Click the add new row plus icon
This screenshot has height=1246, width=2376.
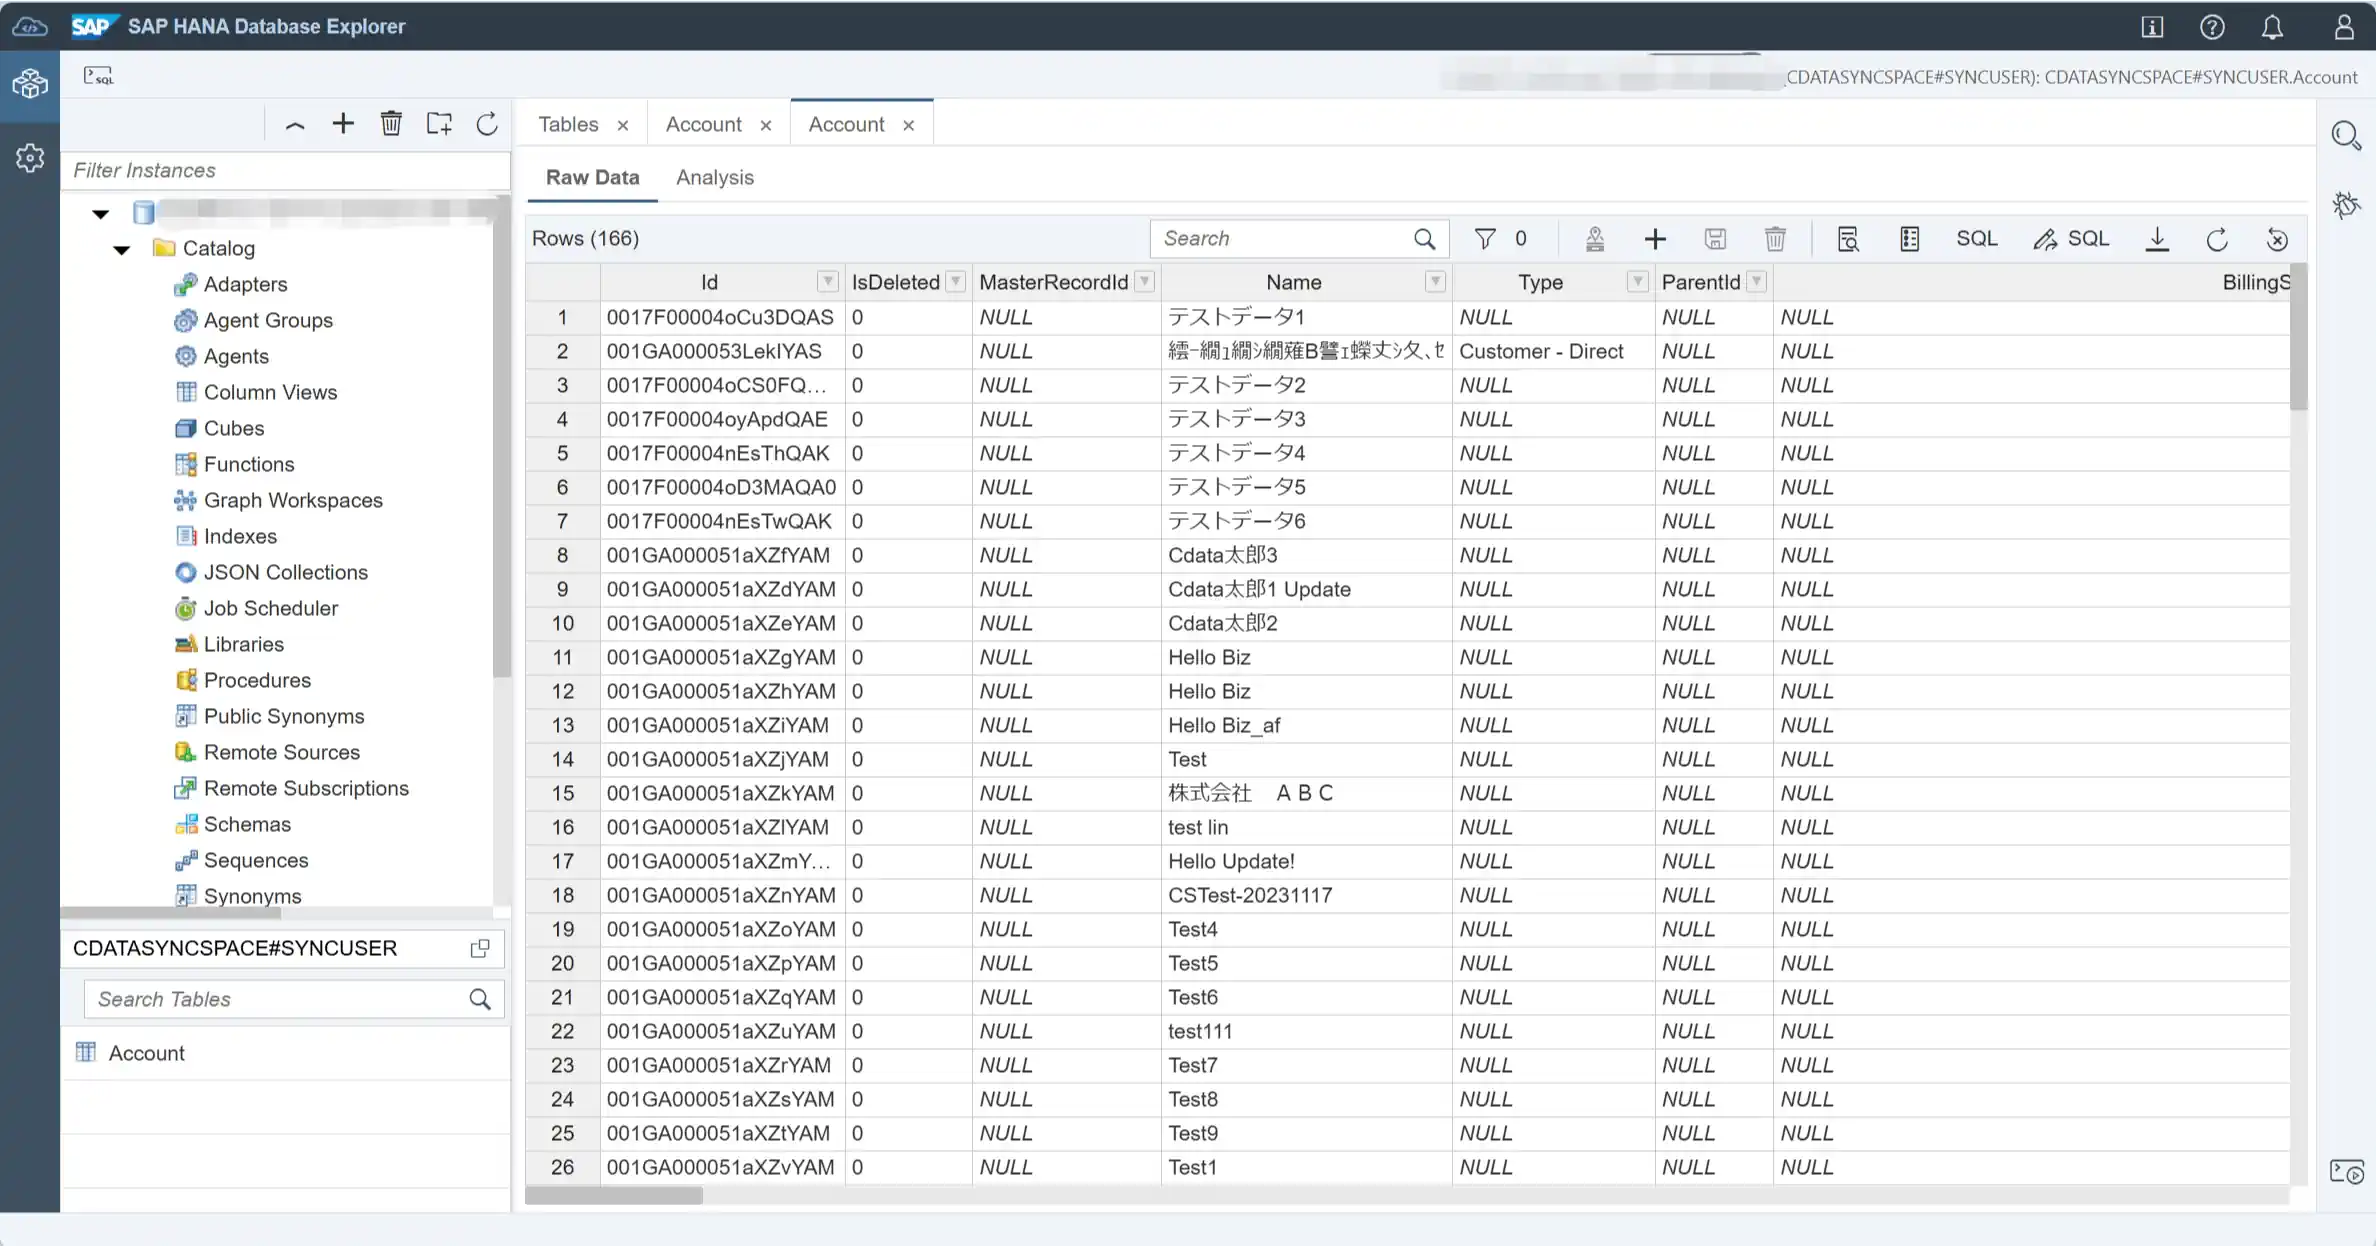1655,239
